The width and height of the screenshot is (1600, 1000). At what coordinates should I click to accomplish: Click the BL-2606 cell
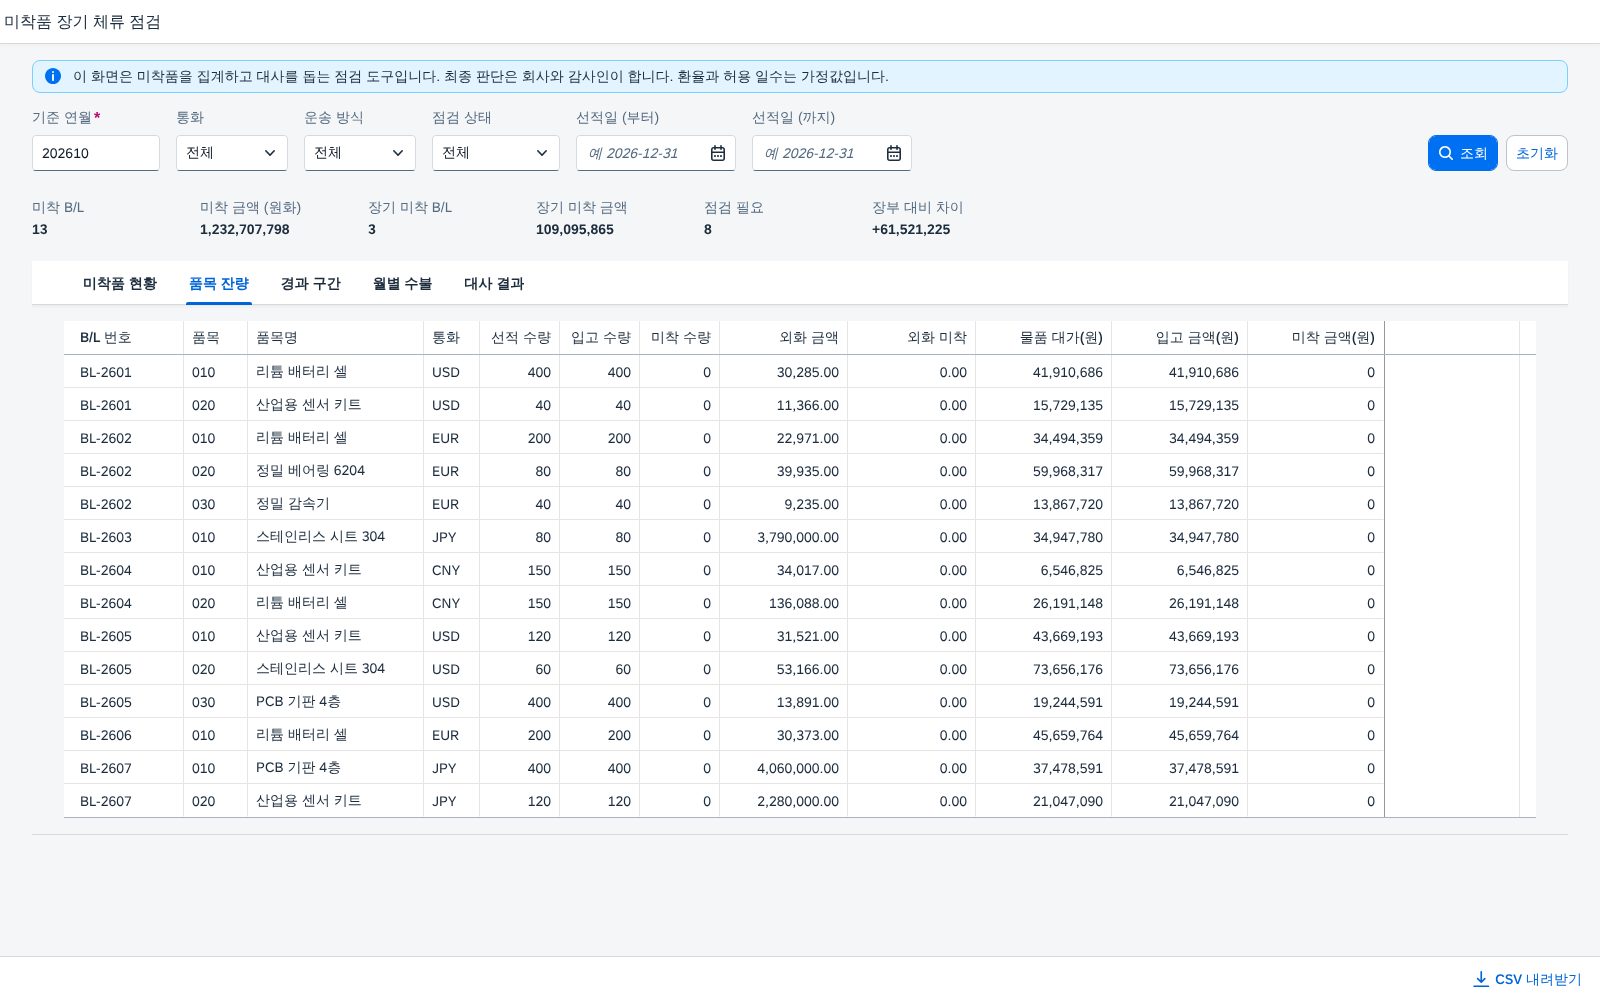[x=106, y=735]
